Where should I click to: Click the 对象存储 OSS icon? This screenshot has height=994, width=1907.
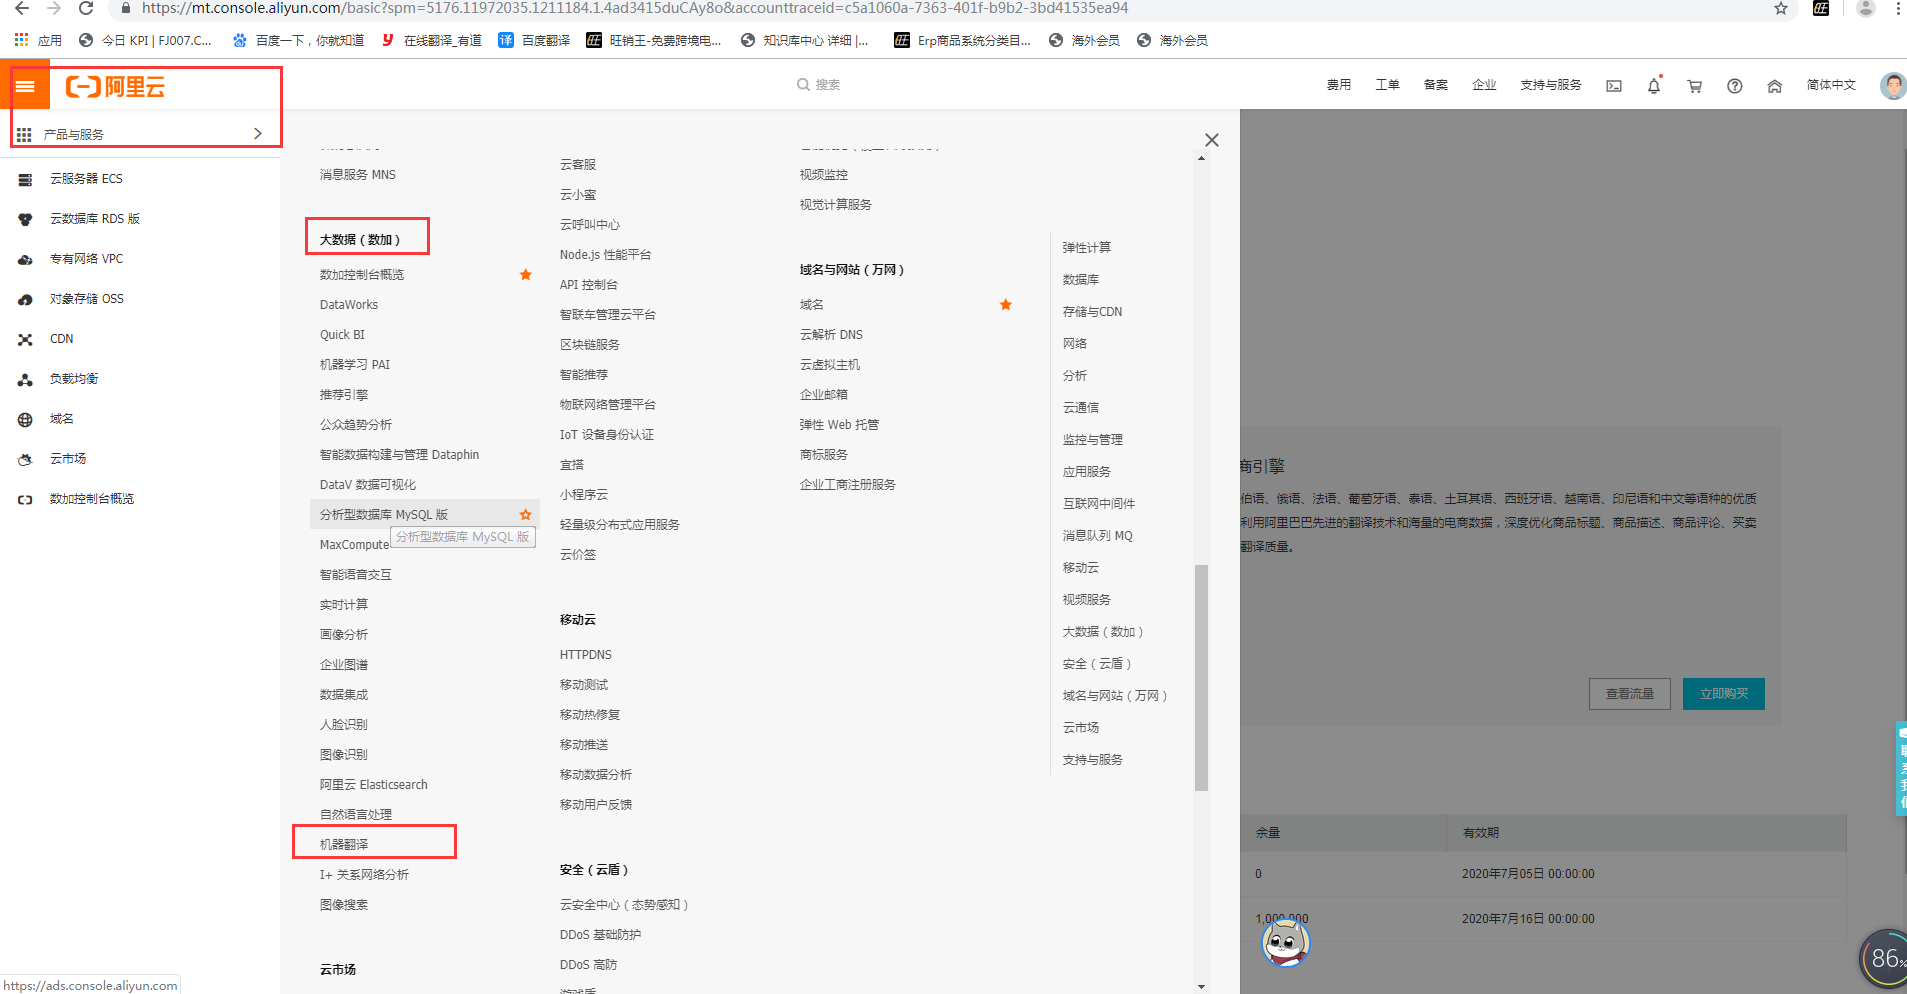point(26,299)
